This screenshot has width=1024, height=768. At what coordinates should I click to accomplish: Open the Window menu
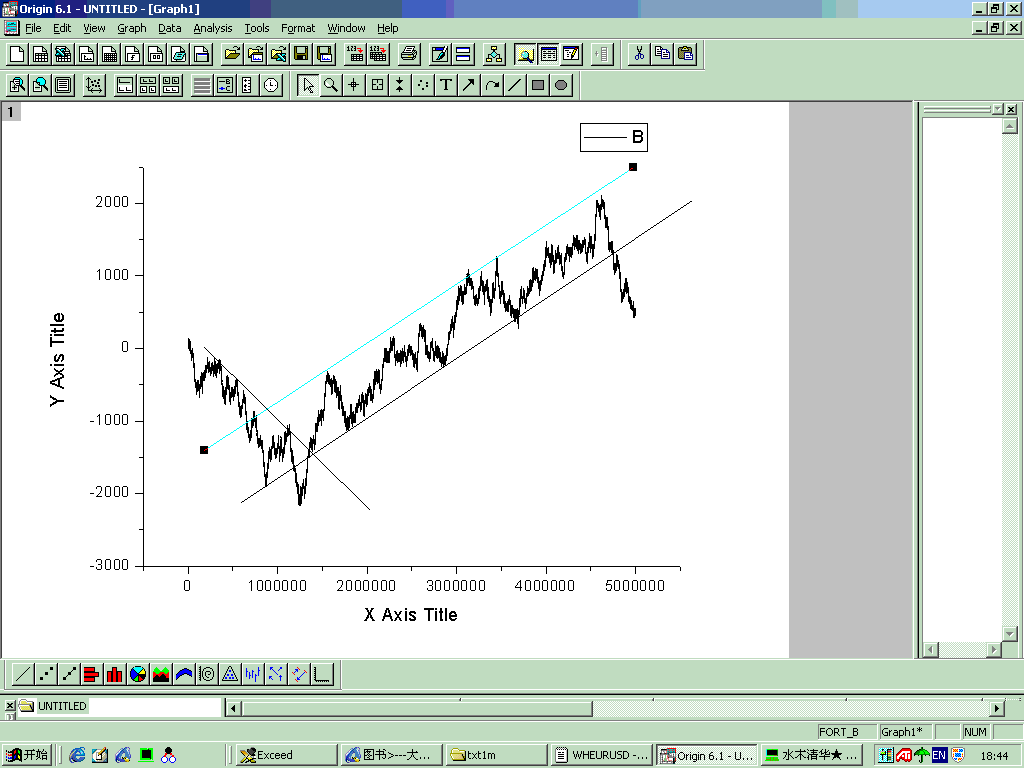tap(346, 28)
